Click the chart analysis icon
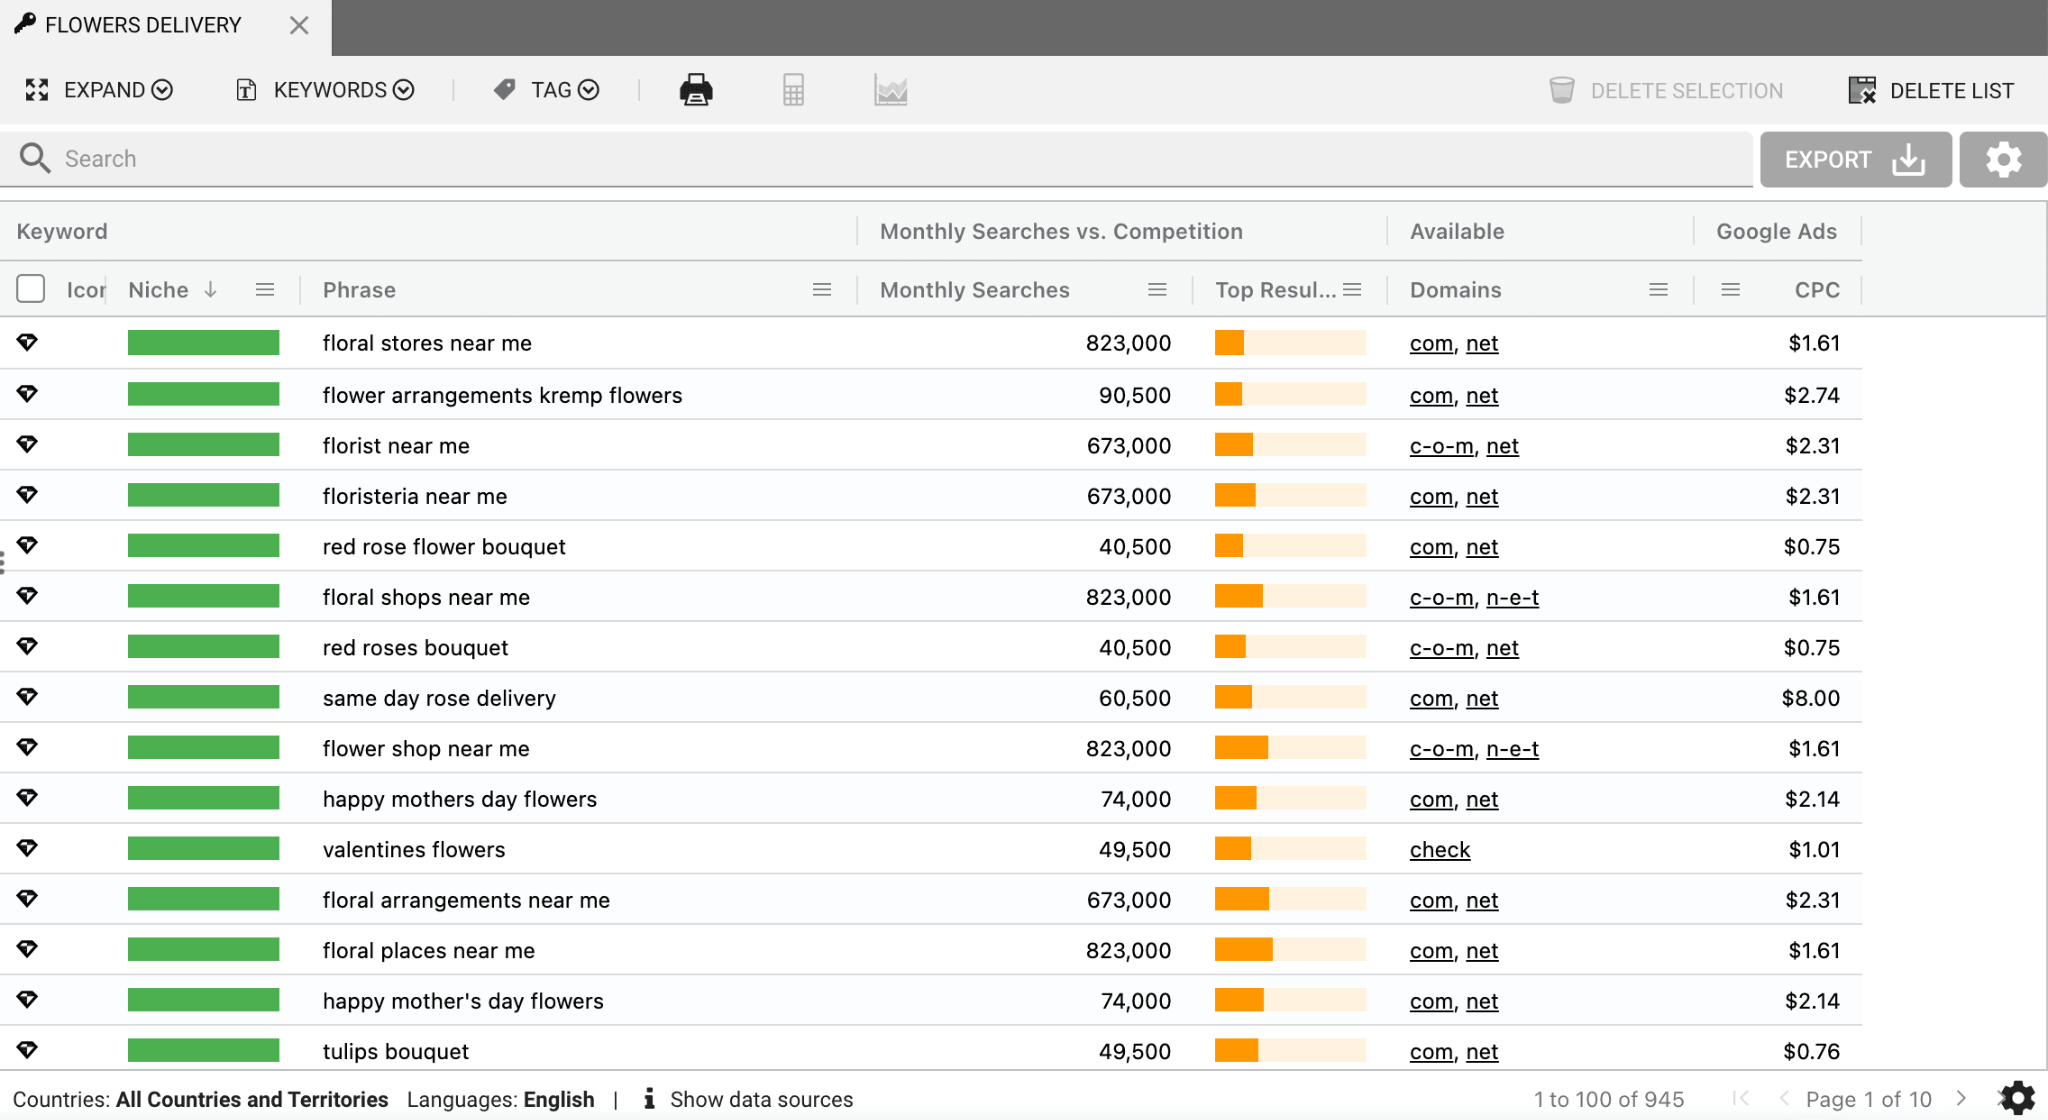Screen dimensions: 2048x1120 point(890,89)
